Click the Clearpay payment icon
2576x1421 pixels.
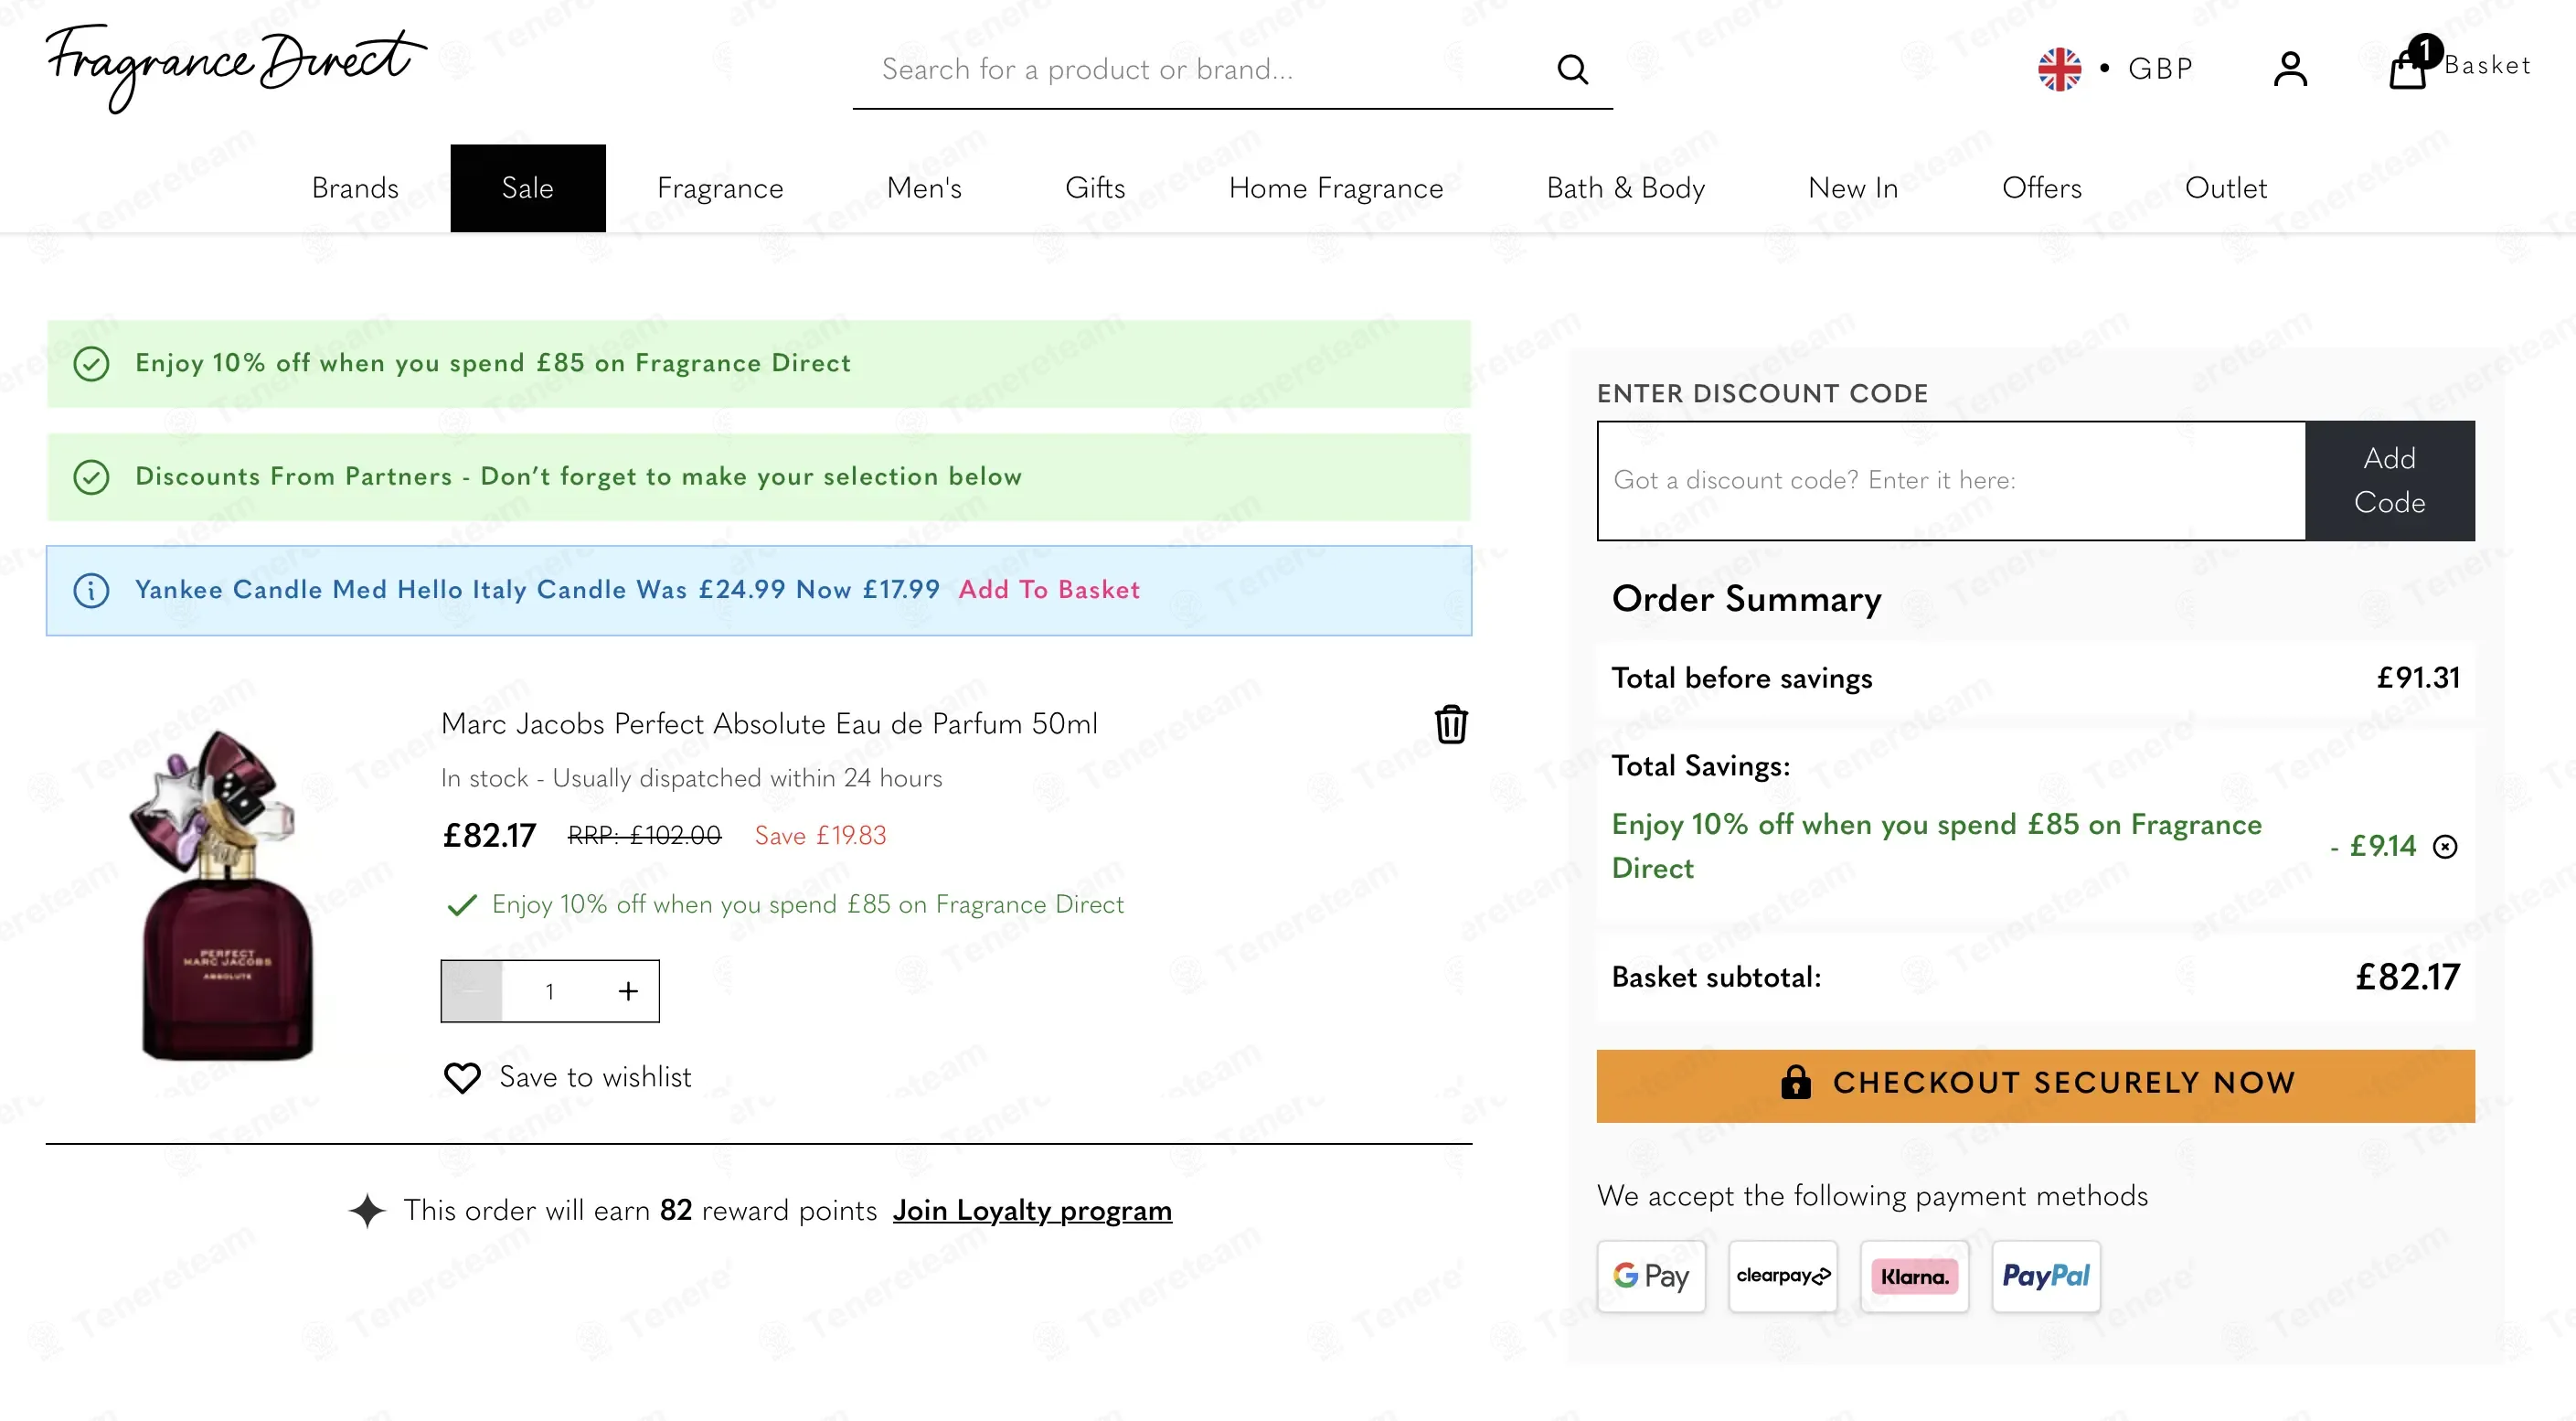coord(1783,1276)
